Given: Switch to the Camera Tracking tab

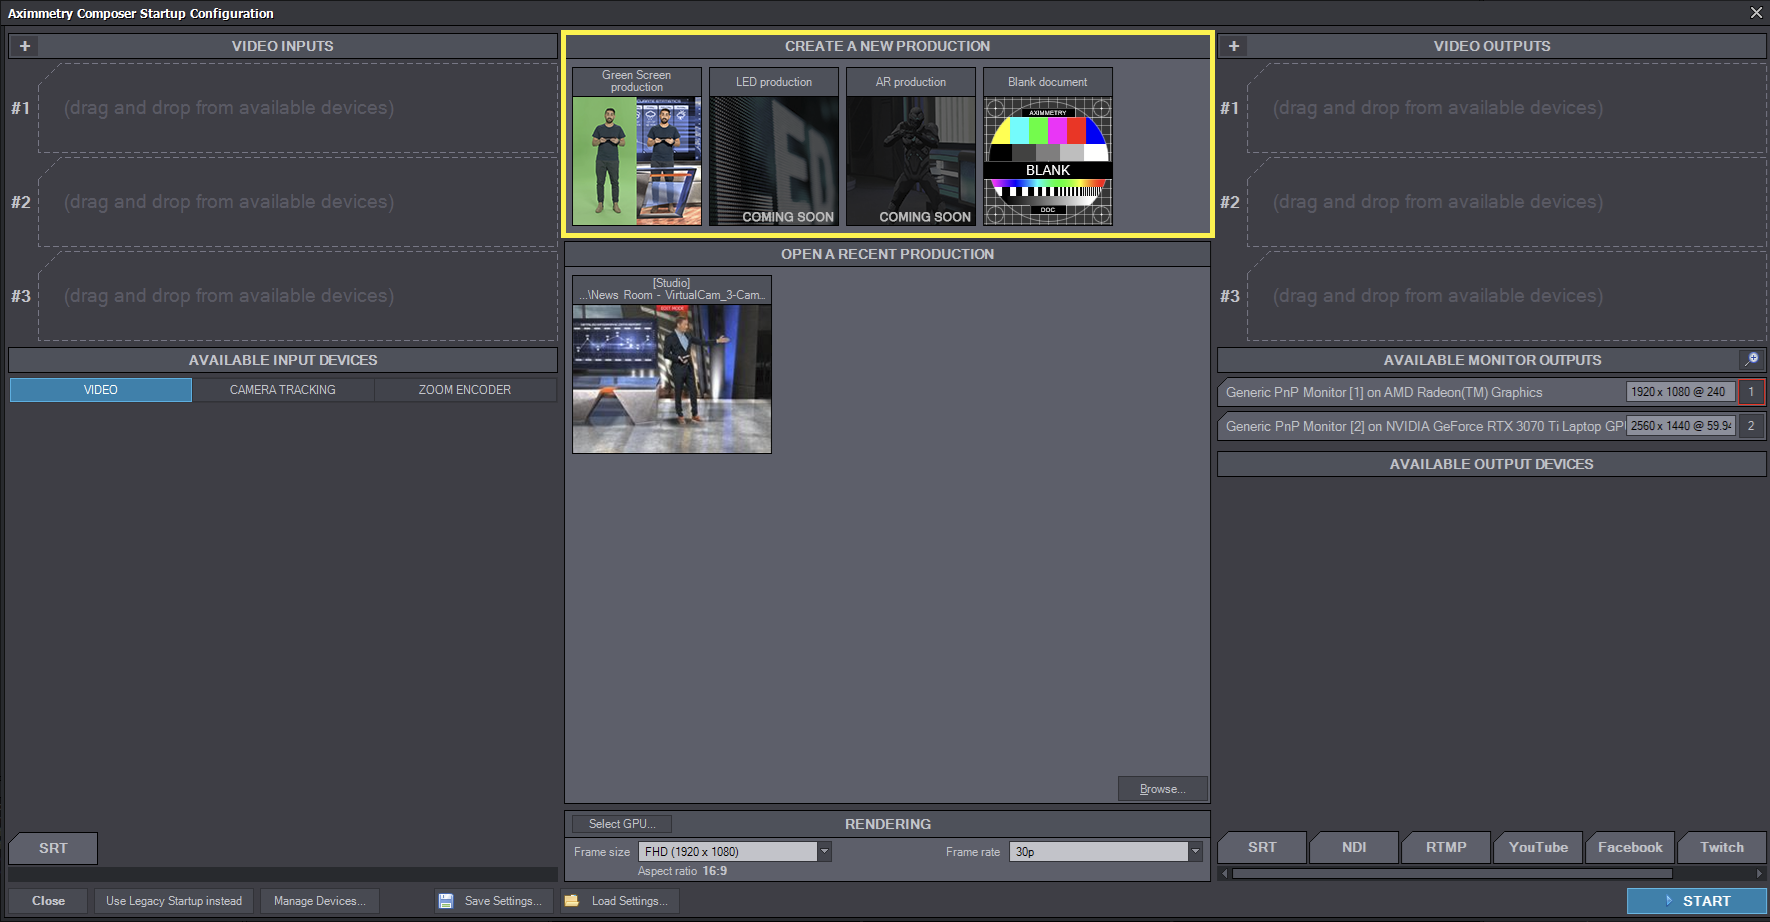Looking at the screenshot, I should [x=283, y=390].
